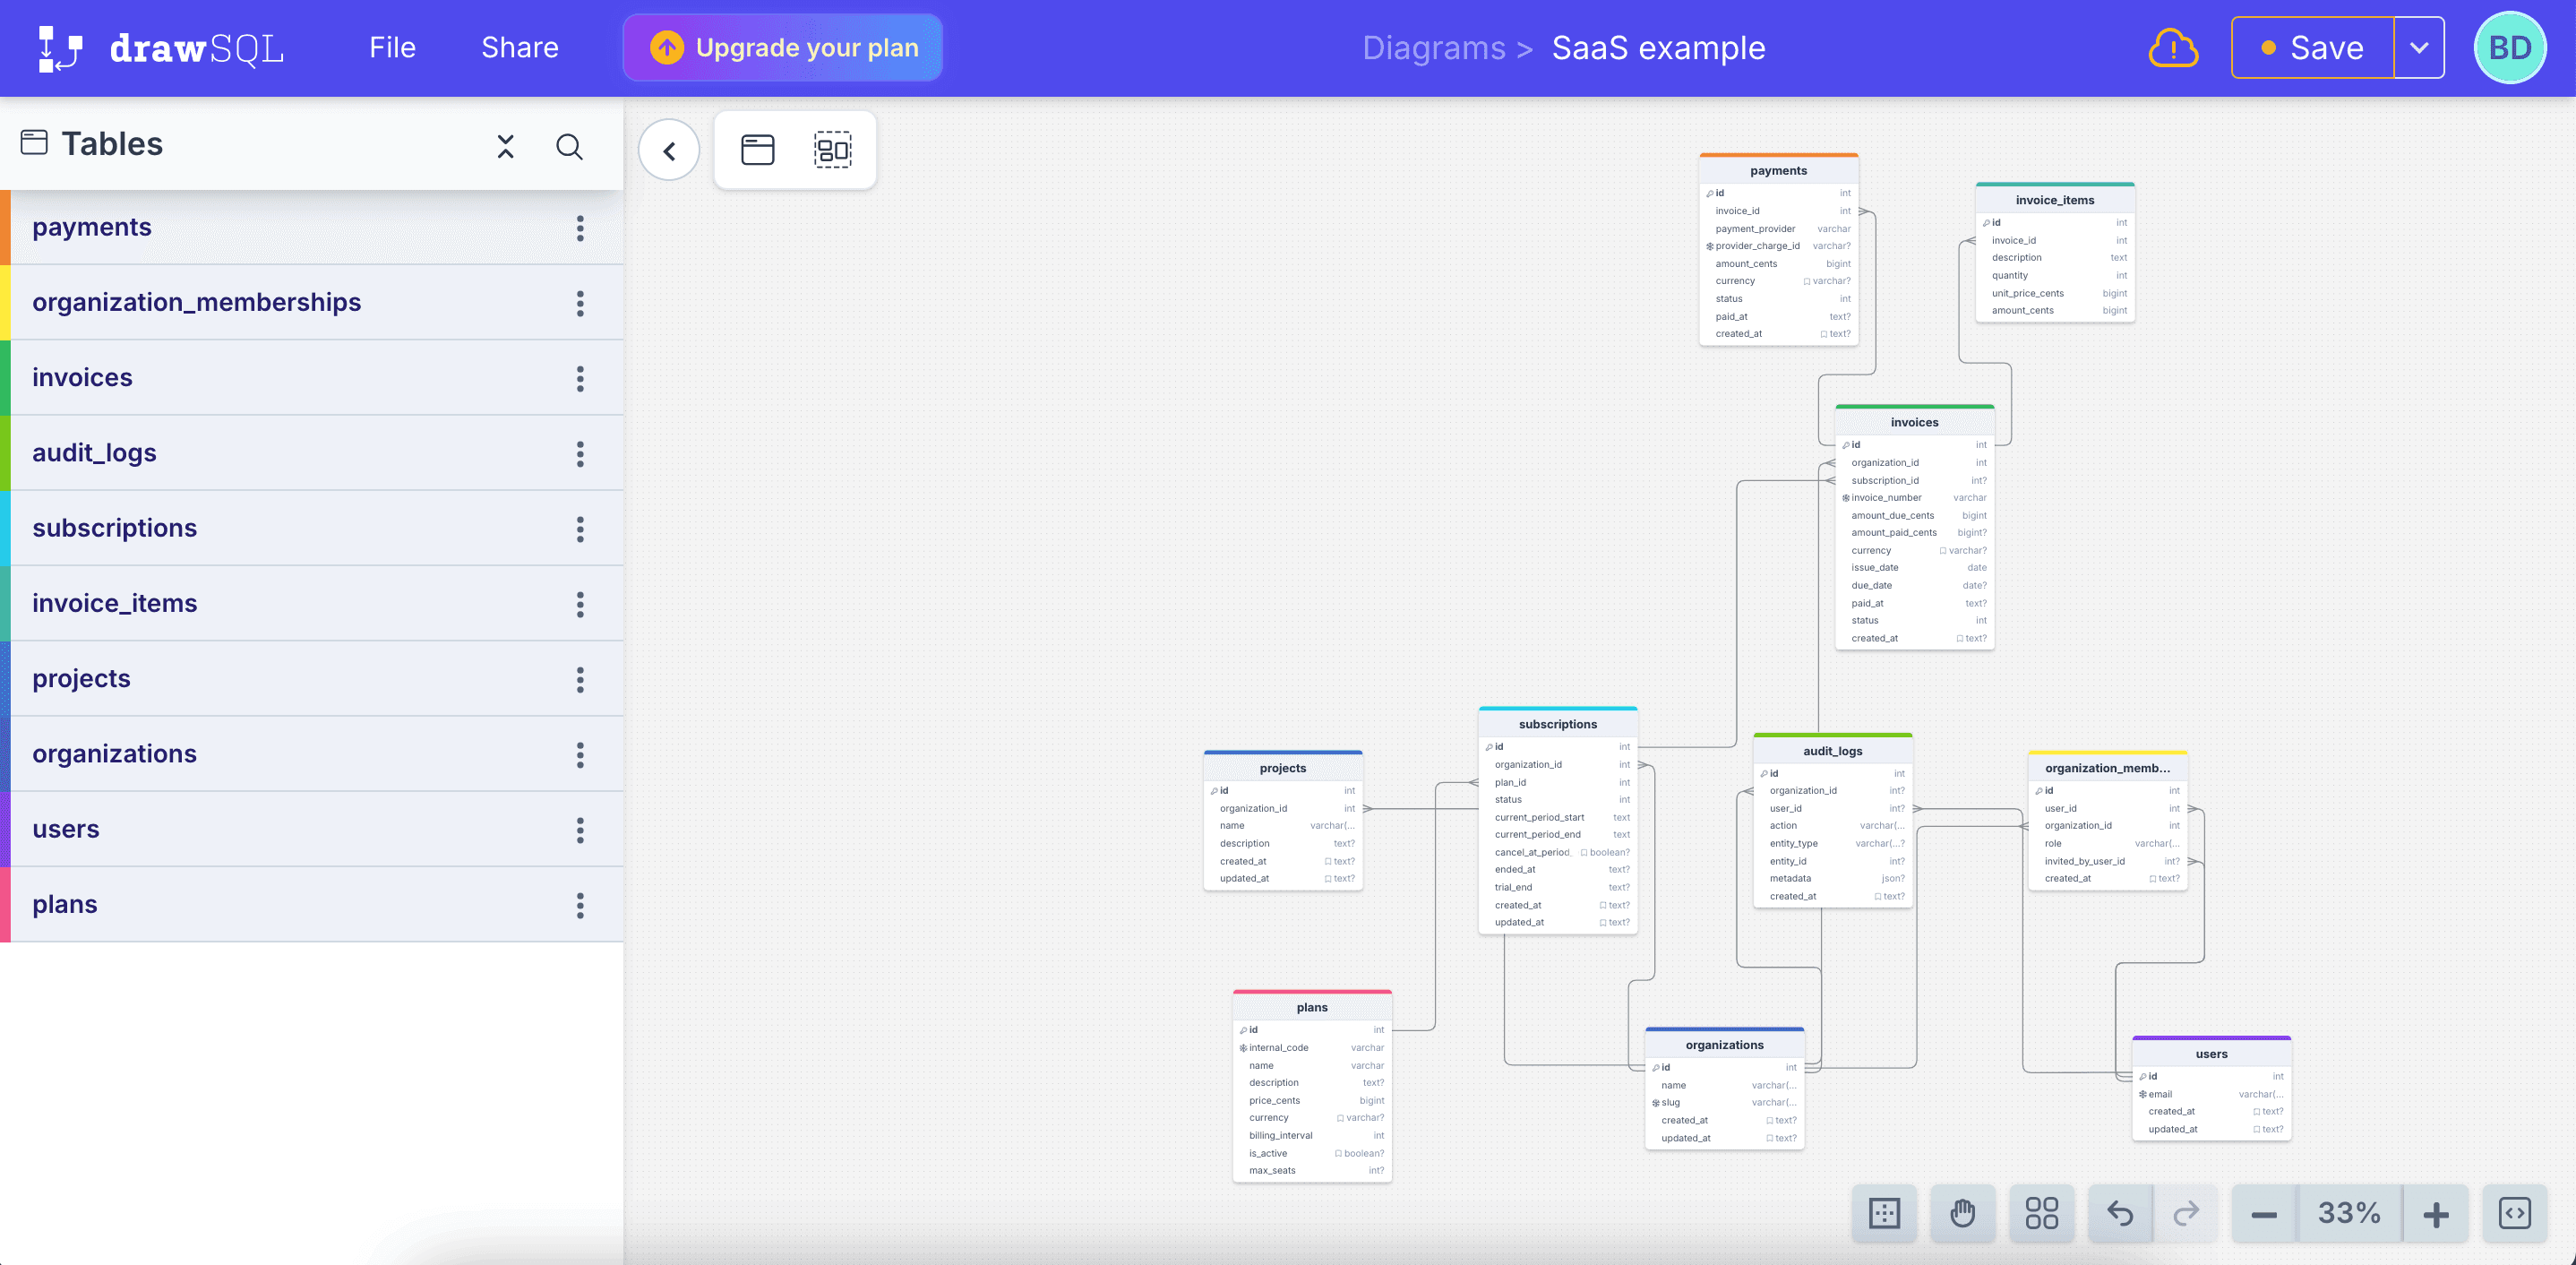Screen dimensions: 2576x1265
Task: Click Upgrade your plan button
Action: click(782, 48)
